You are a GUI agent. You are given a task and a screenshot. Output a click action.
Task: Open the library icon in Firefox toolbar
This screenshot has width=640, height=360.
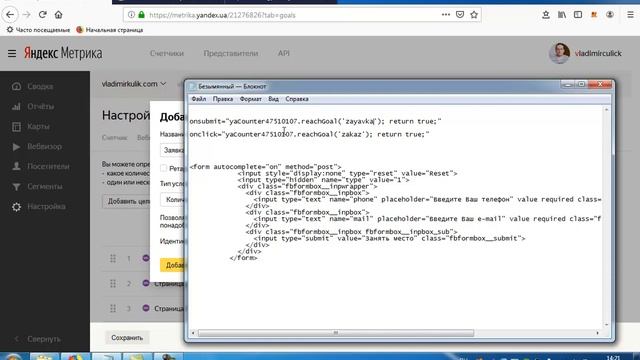pyautogui.click(x=562, y=15)
